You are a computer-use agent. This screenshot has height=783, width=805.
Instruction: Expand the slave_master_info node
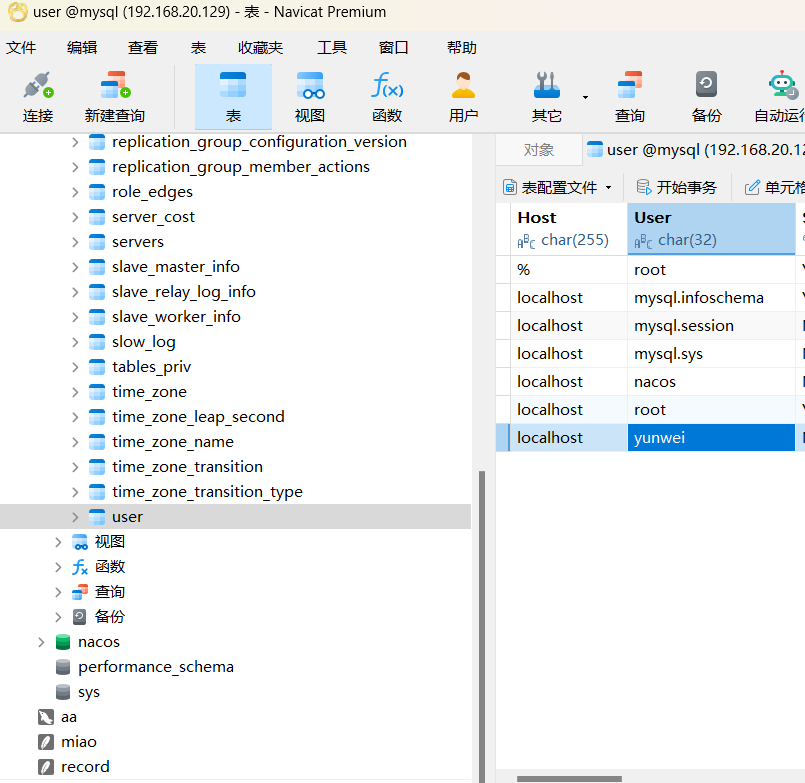(75, 267)
